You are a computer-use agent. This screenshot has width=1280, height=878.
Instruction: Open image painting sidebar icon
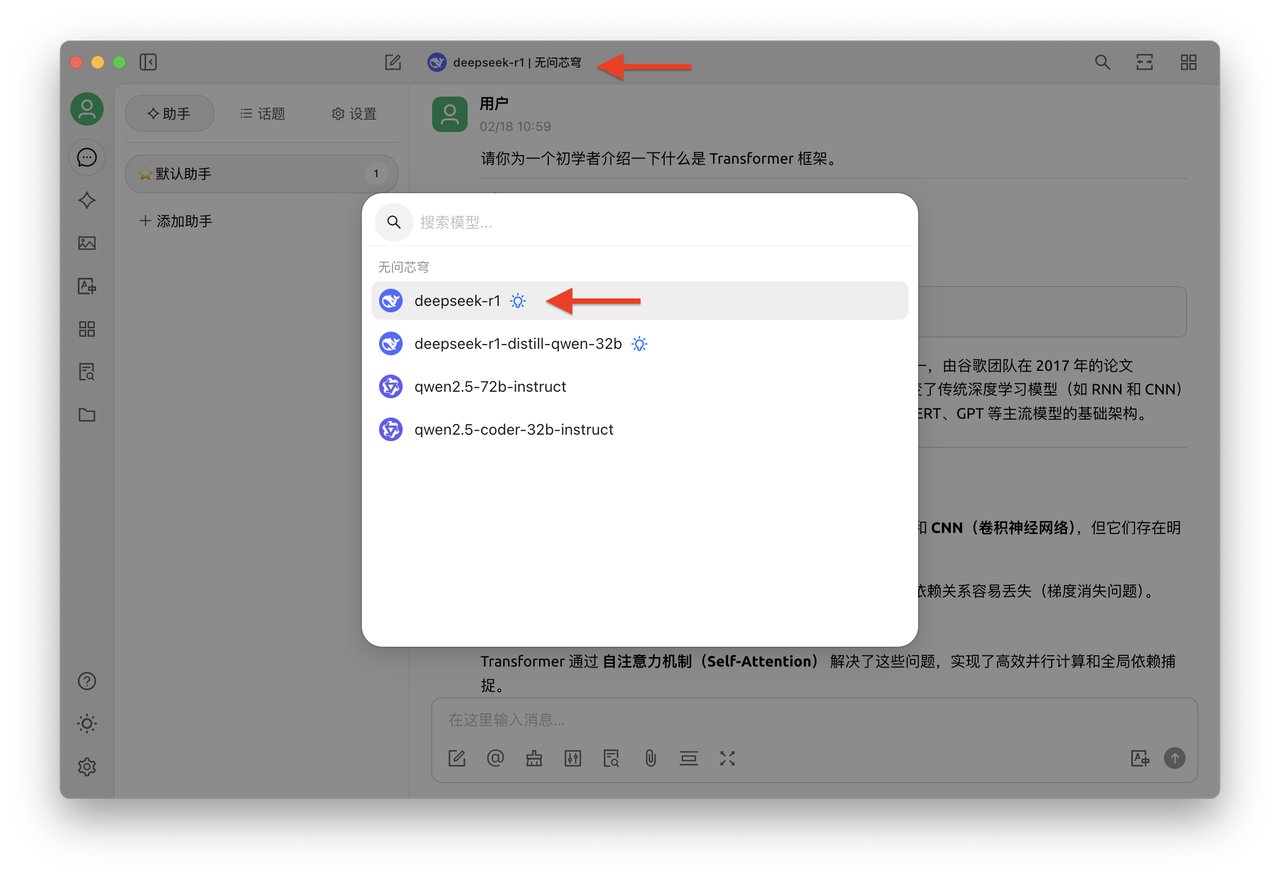(87, 243)
